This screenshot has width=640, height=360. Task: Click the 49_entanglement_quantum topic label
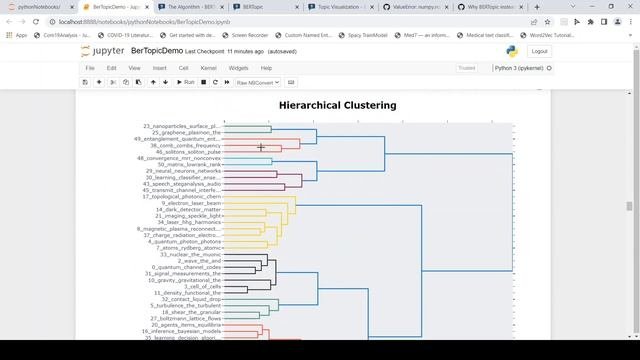coord(177,139)
